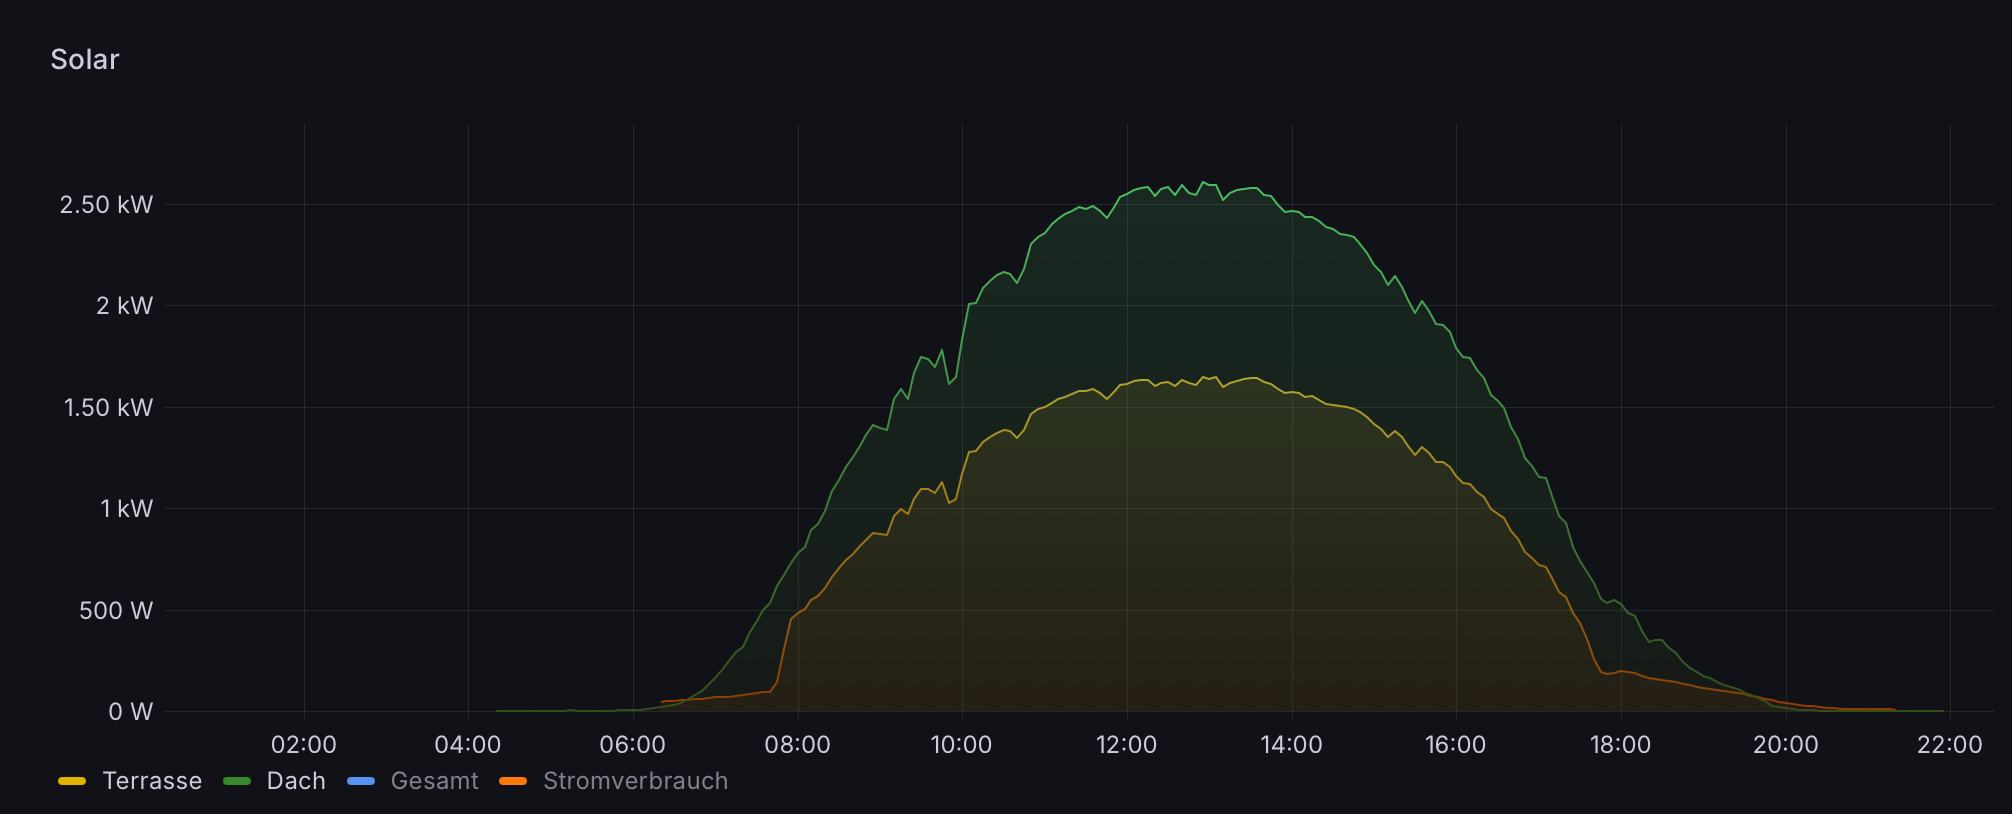The width and height of the screenshot is (2012, 814).
Task: Click the 10:00 time axis label
Action: tap(962, 745)
